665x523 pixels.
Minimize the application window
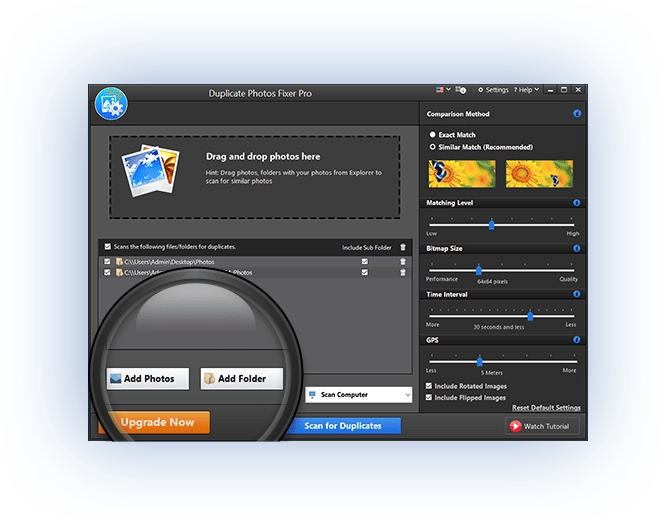point(550,90)
